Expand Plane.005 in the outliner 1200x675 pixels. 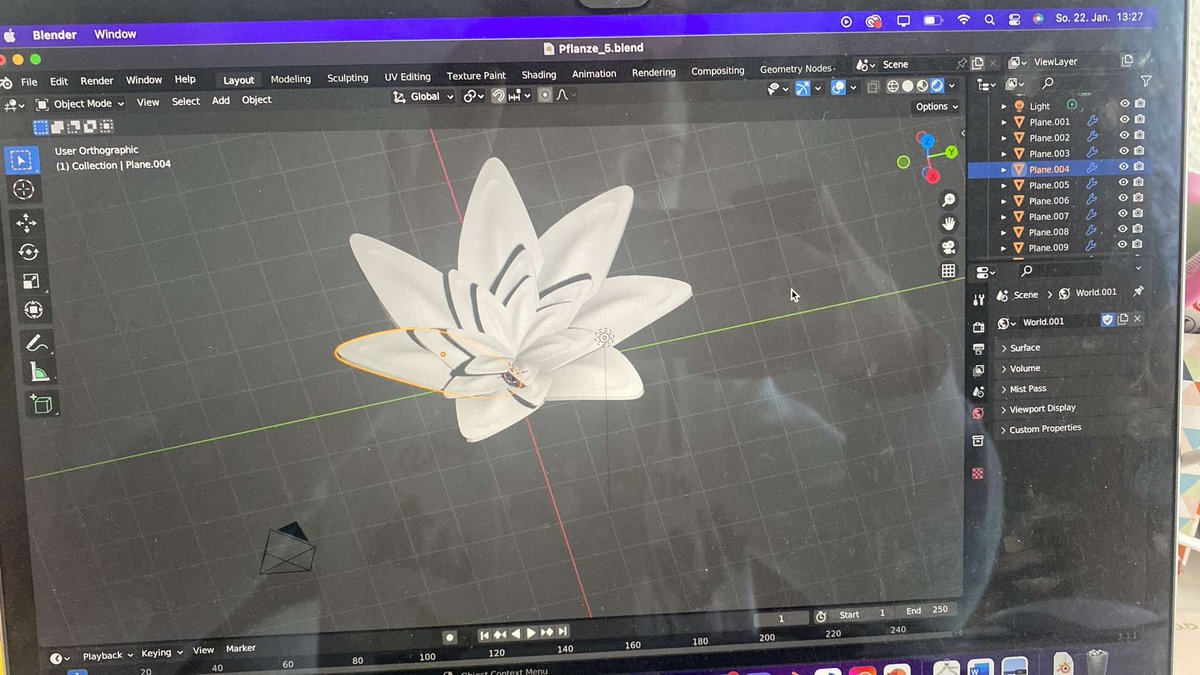[1004, 184]
